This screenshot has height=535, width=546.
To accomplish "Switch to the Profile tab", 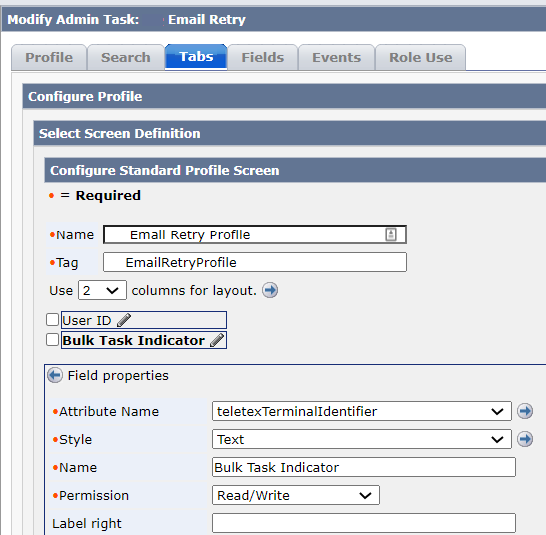I will (x=49, y=57).
